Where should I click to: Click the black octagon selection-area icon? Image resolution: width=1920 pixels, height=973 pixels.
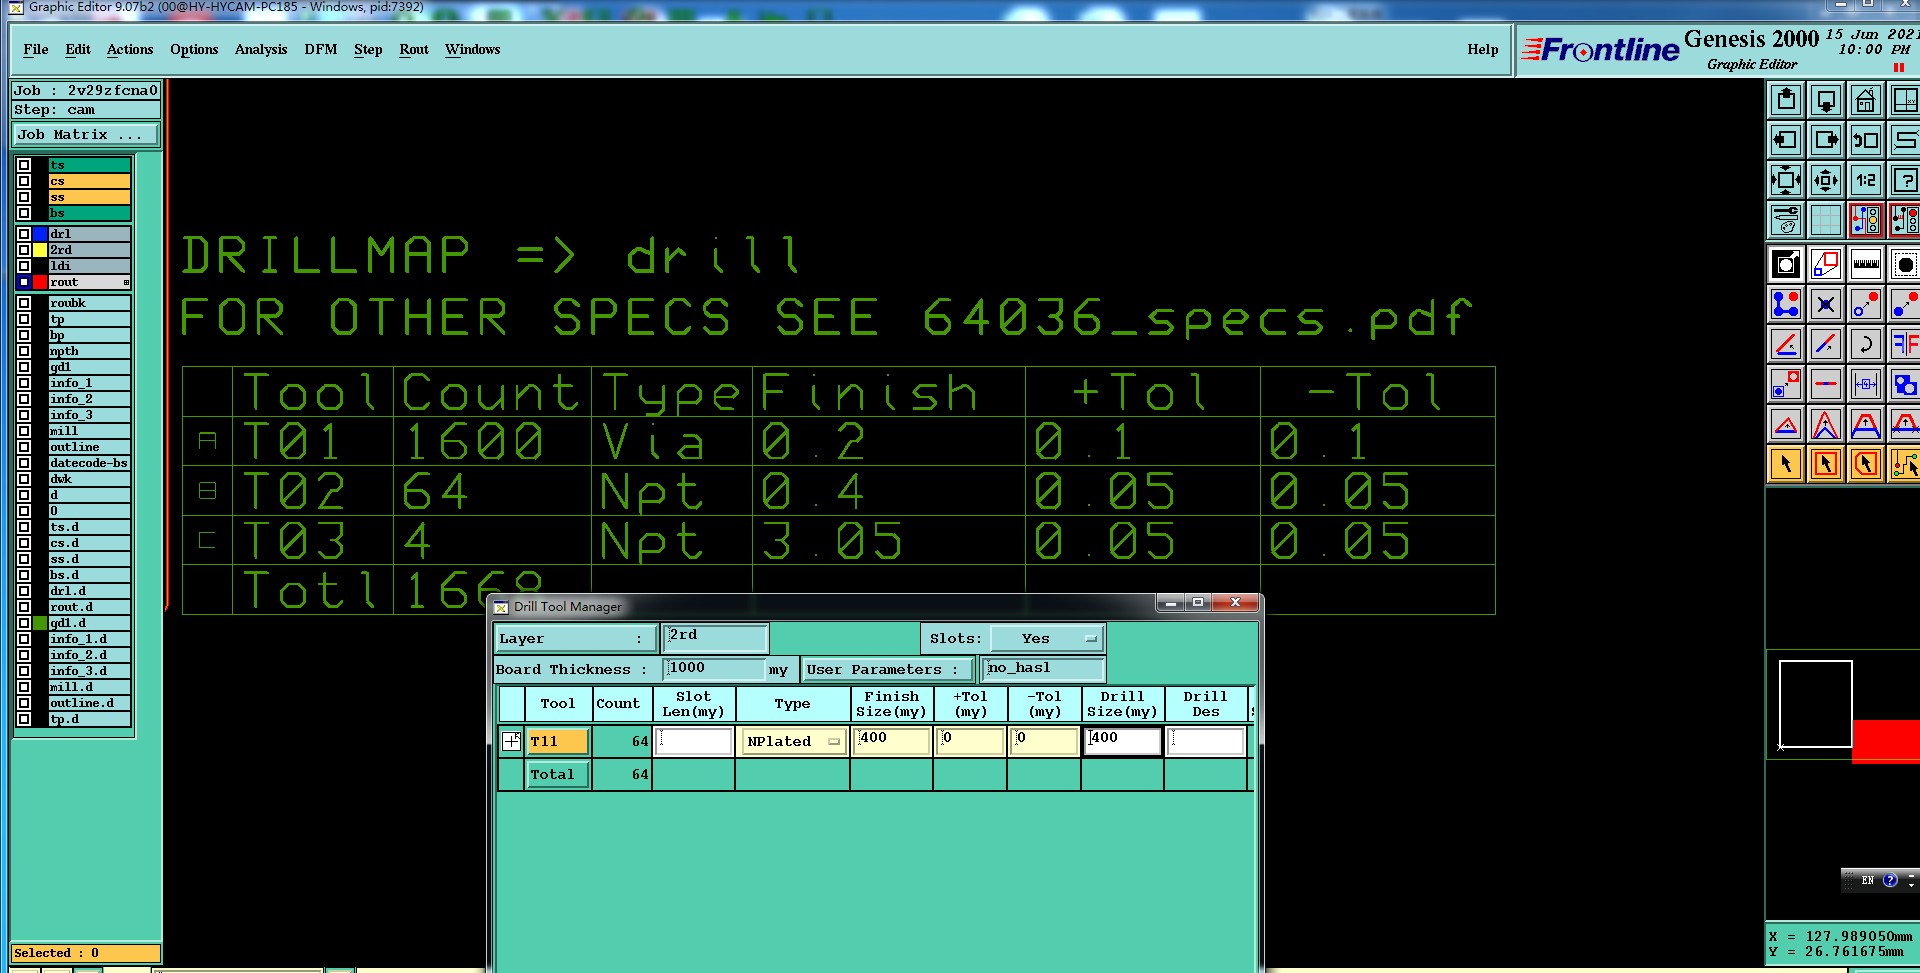coord(1904,265)
